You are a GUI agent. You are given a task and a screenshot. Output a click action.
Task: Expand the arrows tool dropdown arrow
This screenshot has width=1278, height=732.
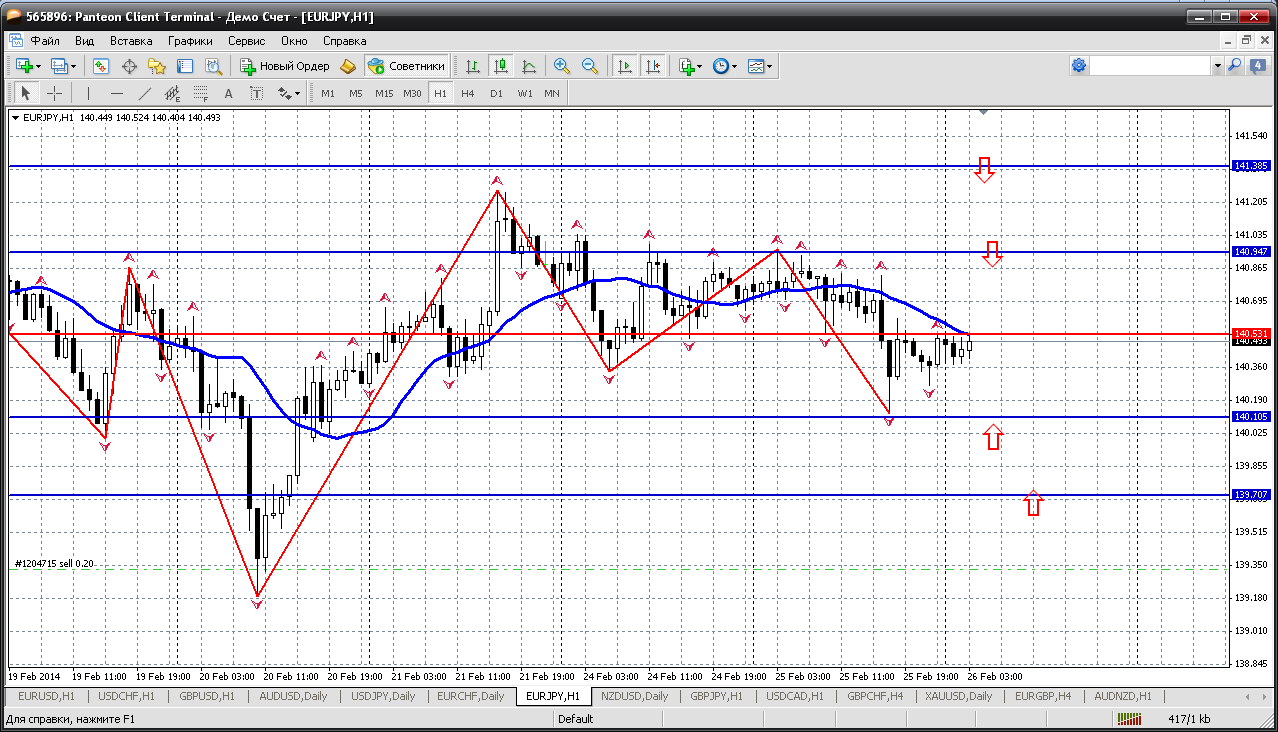point(298,93)
